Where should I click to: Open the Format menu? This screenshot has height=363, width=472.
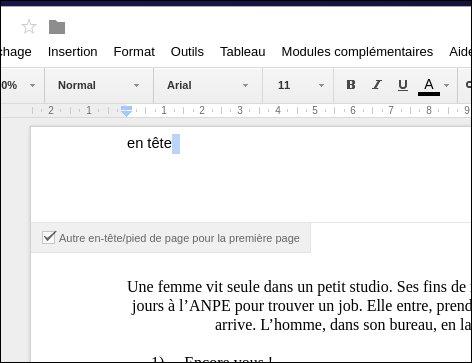pyautogui.click(x=134, y=52)
